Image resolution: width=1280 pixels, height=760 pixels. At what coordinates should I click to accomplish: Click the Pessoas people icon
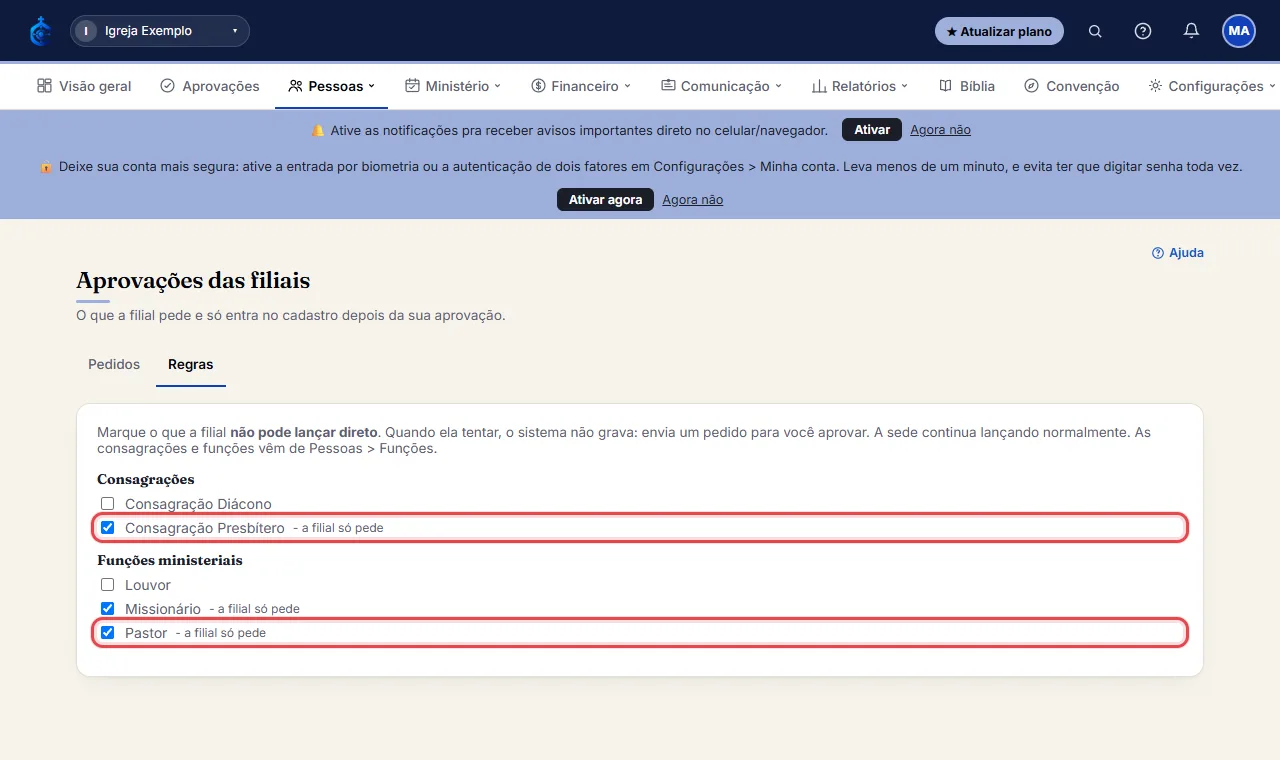point(295,86)
